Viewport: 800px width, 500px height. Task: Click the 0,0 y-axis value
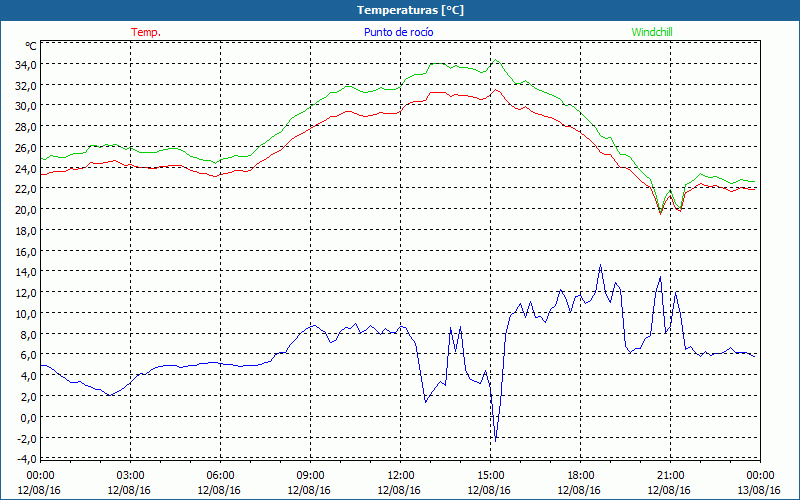29,417
